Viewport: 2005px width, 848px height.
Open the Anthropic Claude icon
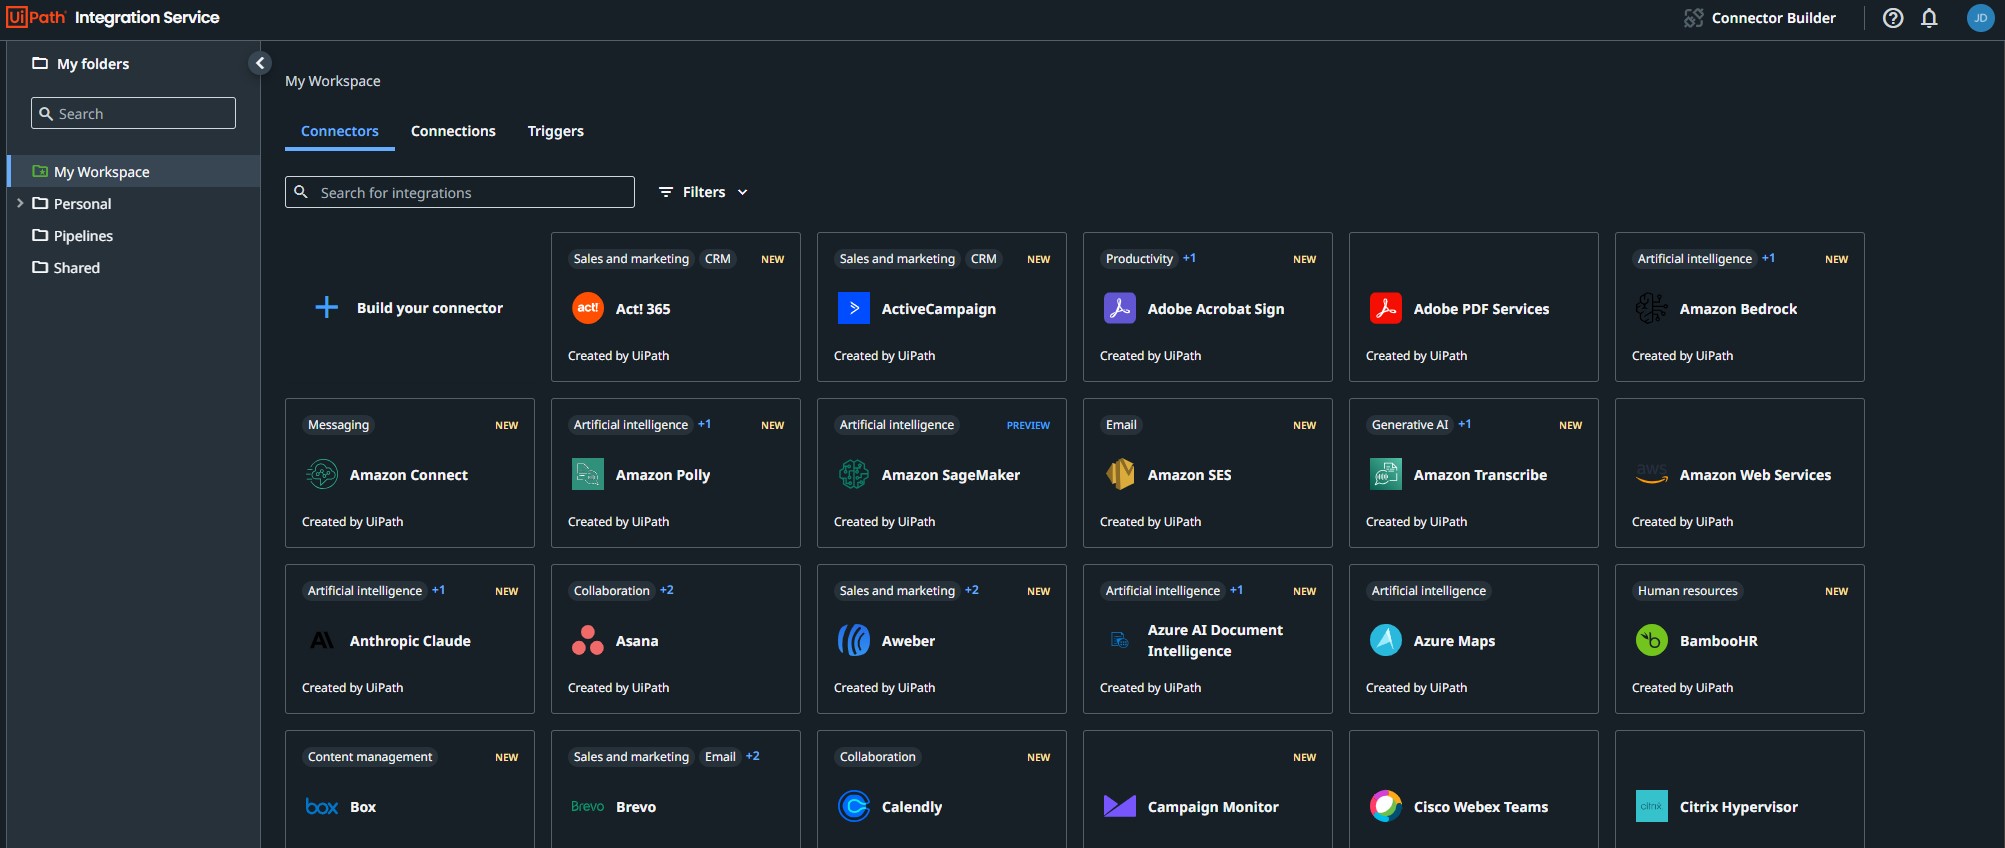(x=322, y=640)
